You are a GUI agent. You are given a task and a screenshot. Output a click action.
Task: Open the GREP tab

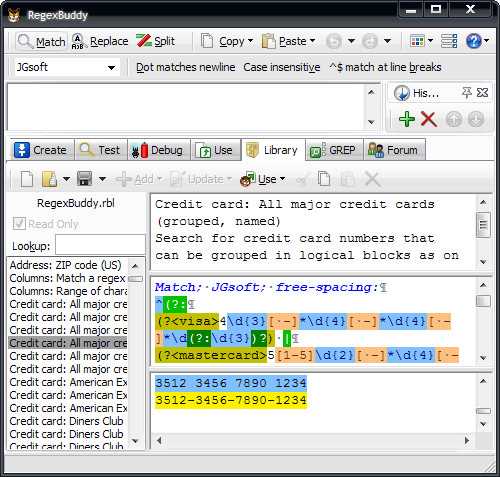(x=334, y=150)
